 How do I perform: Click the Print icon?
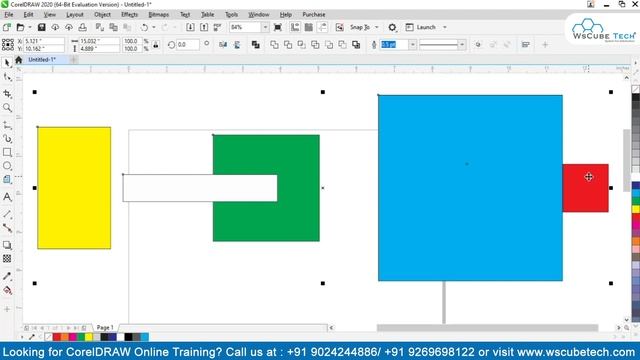tap(82, 27)
